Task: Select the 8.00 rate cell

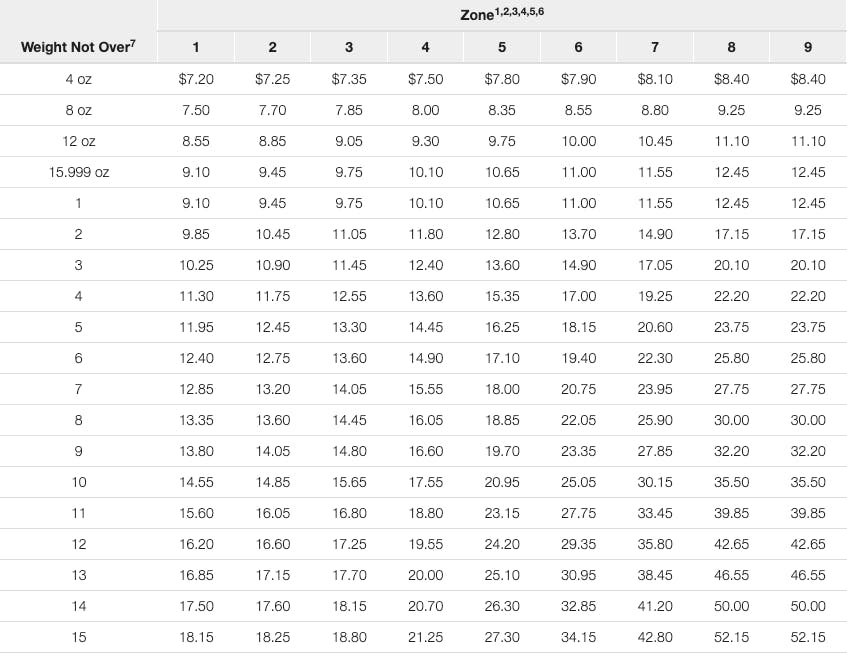Action: click(425, 110)
